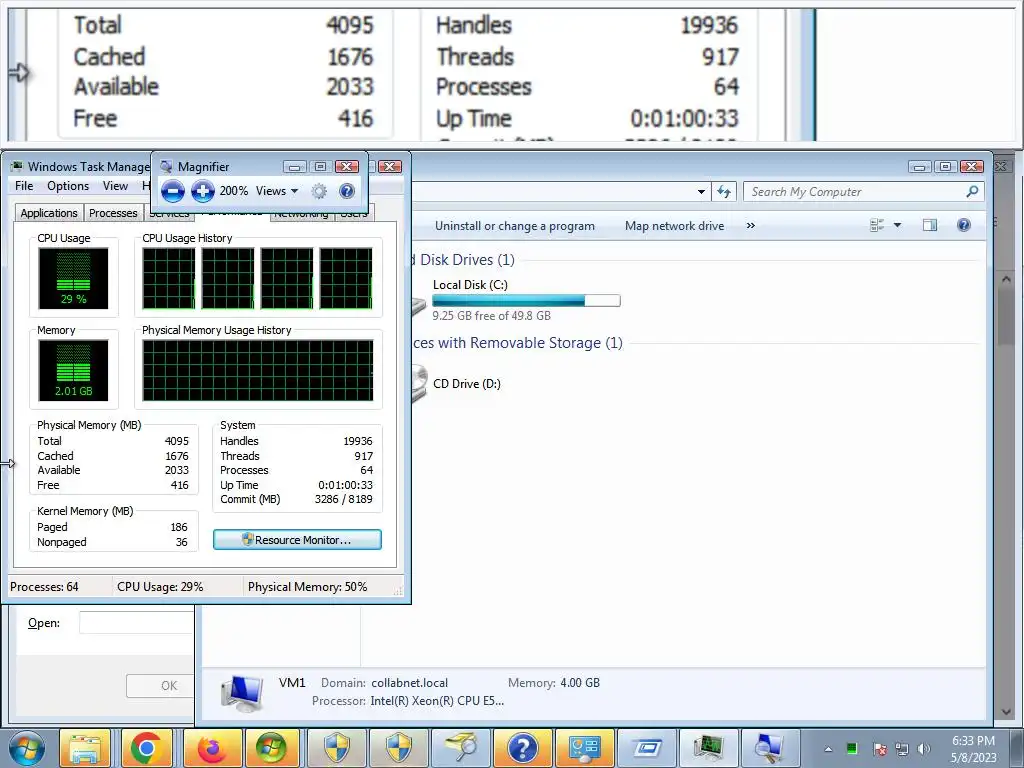Image resolution: width=1024 pixels, height=768 pixels.
Task: Click the search magnifier icon in Explorer
Action: point(972,191)
